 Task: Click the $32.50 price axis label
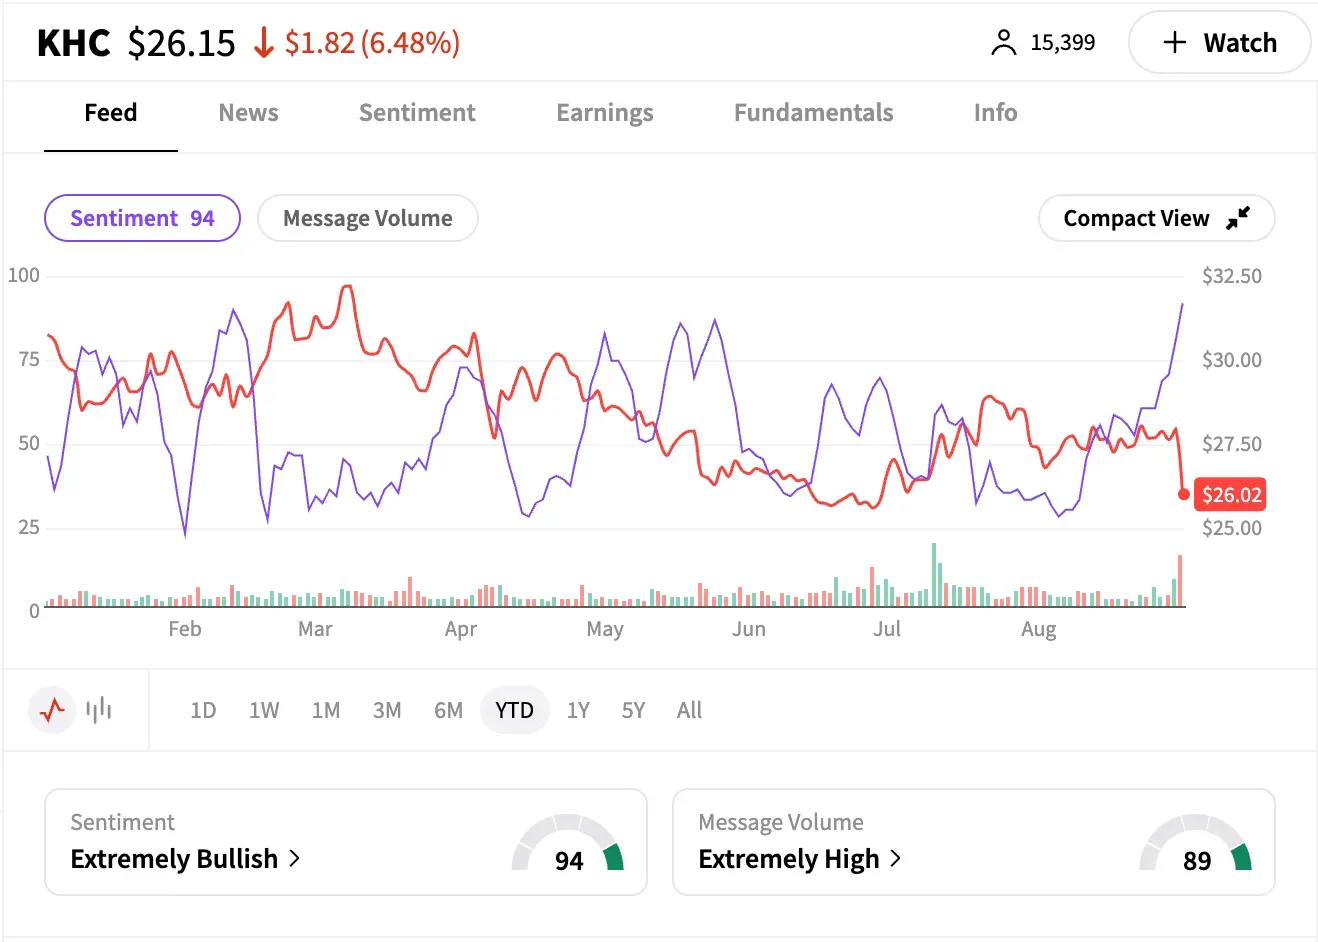tap(1231, 276)
